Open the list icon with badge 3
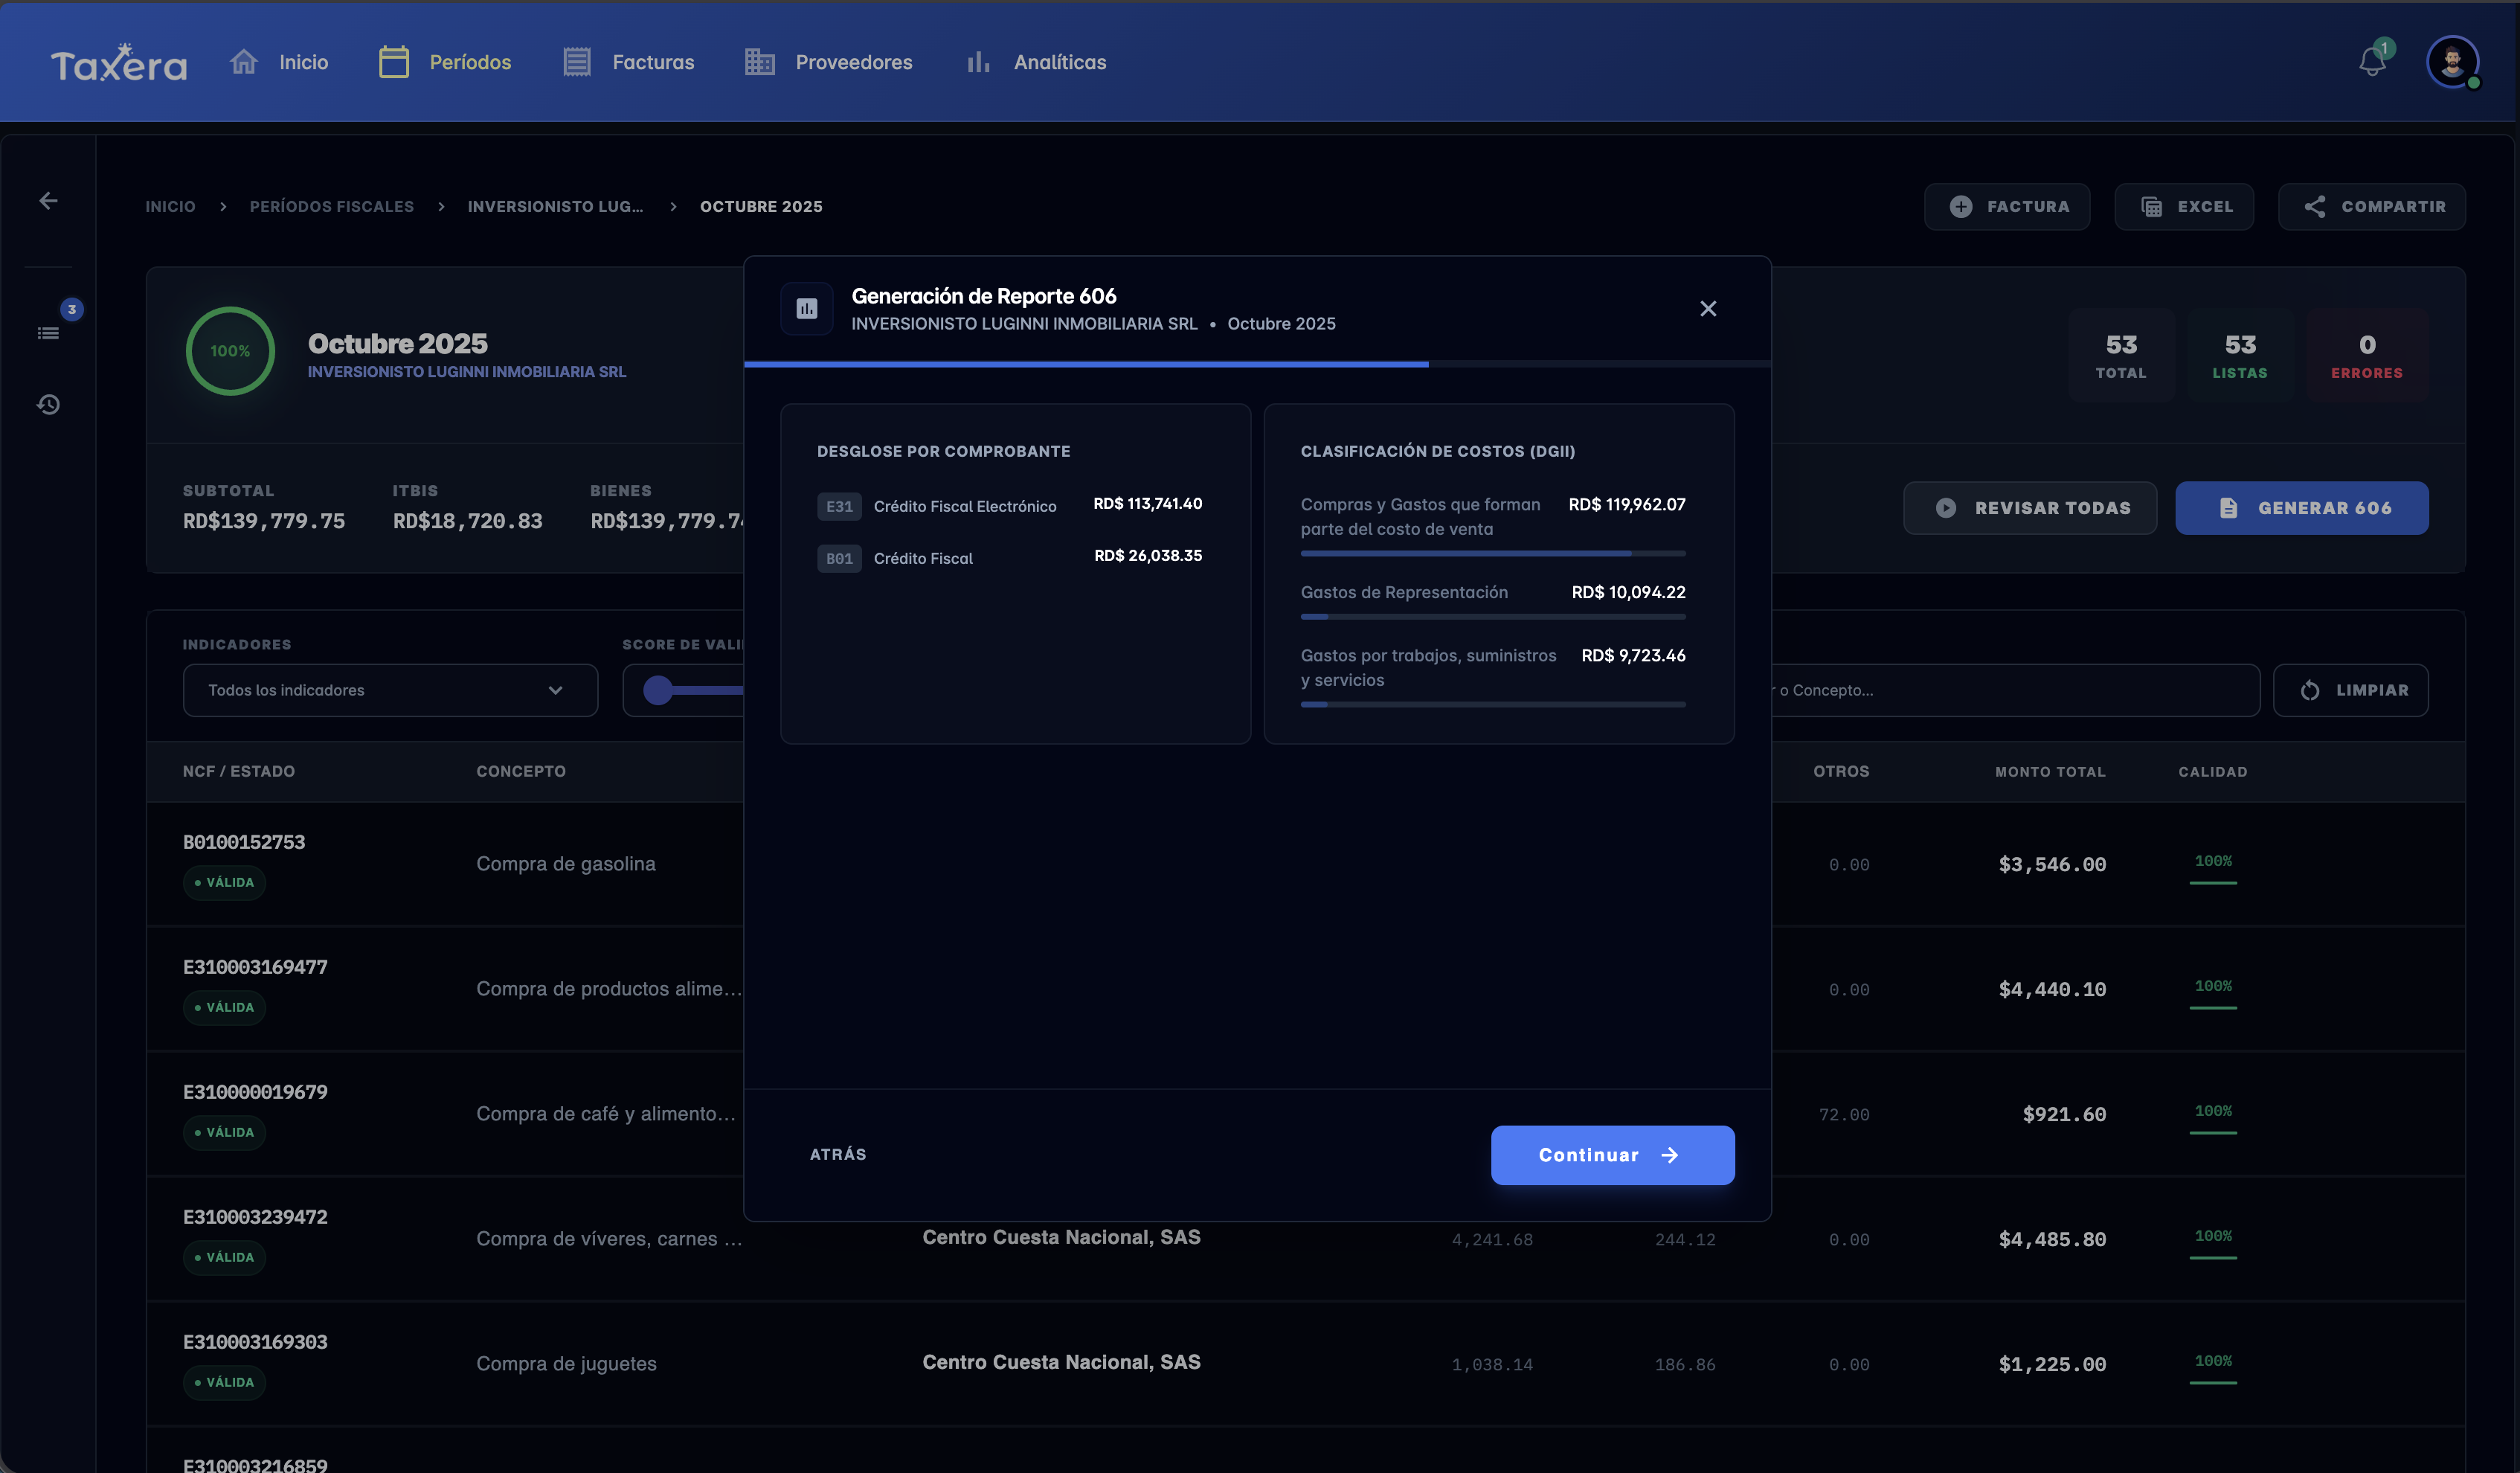Image resolution: width=2520 pixels, height=1473 pixels. 49,332
